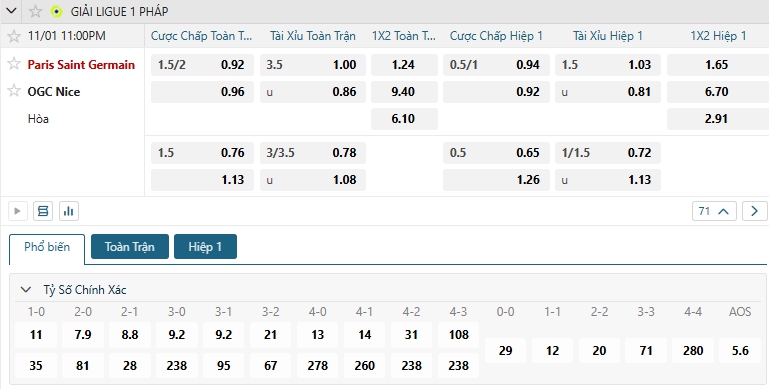Open the match lineup list icon
Screen dimensions: 769x389
click(43, 211)
